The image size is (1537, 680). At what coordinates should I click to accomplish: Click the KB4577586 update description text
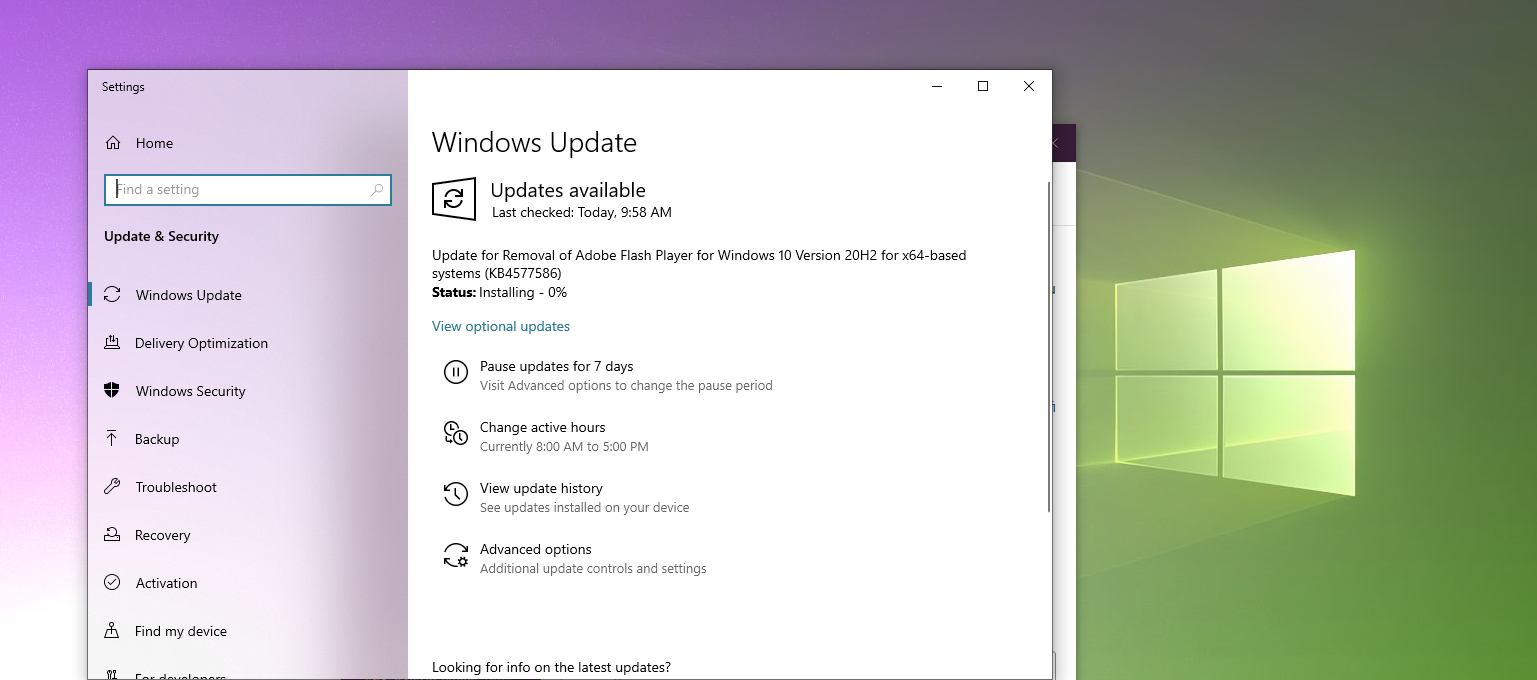[x=699, y=264]
